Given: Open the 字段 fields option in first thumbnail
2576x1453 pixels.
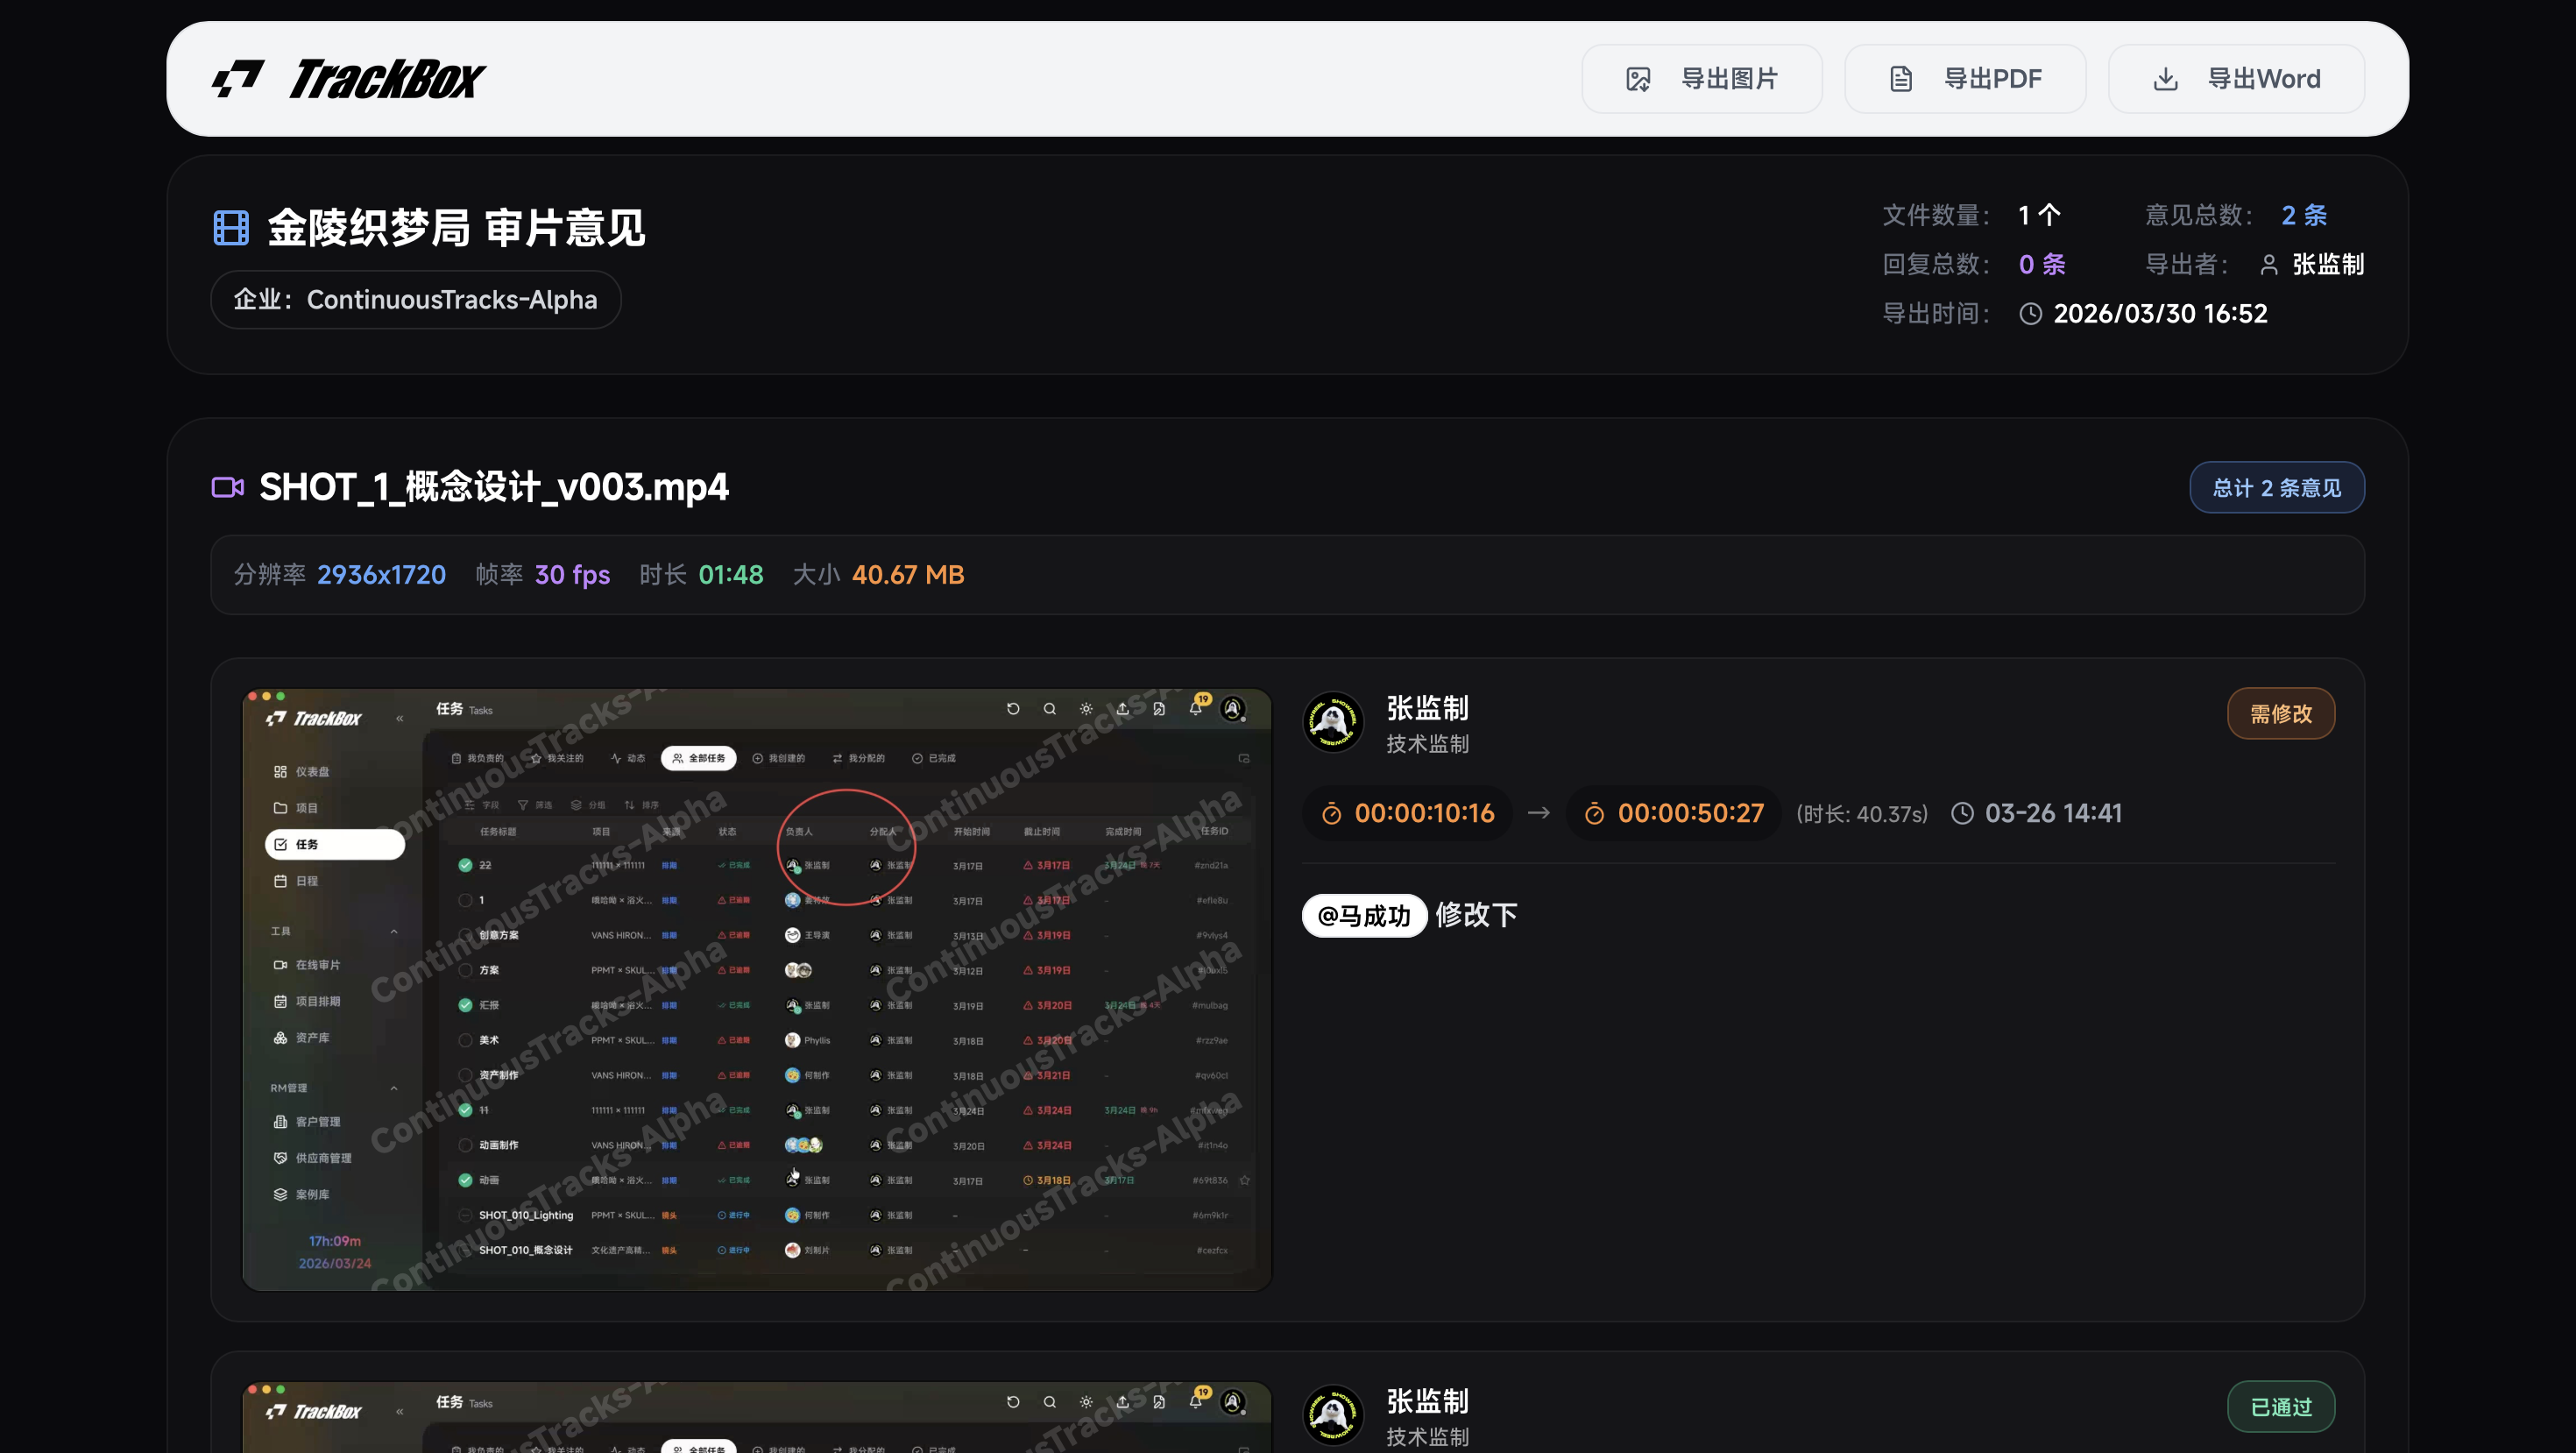Looking at the screenshot, I should (x=482, y=805).
